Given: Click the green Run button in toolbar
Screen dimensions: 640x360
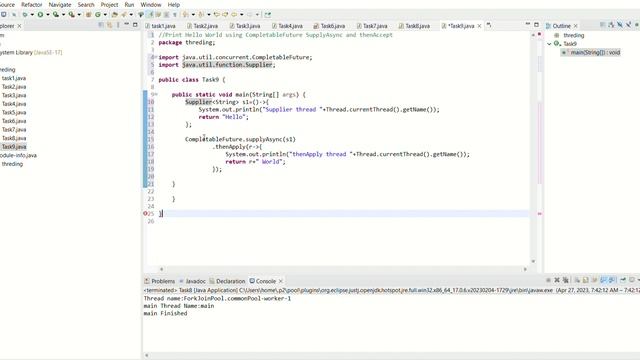Looking at the screenshot, I should [x=40, y=15].
